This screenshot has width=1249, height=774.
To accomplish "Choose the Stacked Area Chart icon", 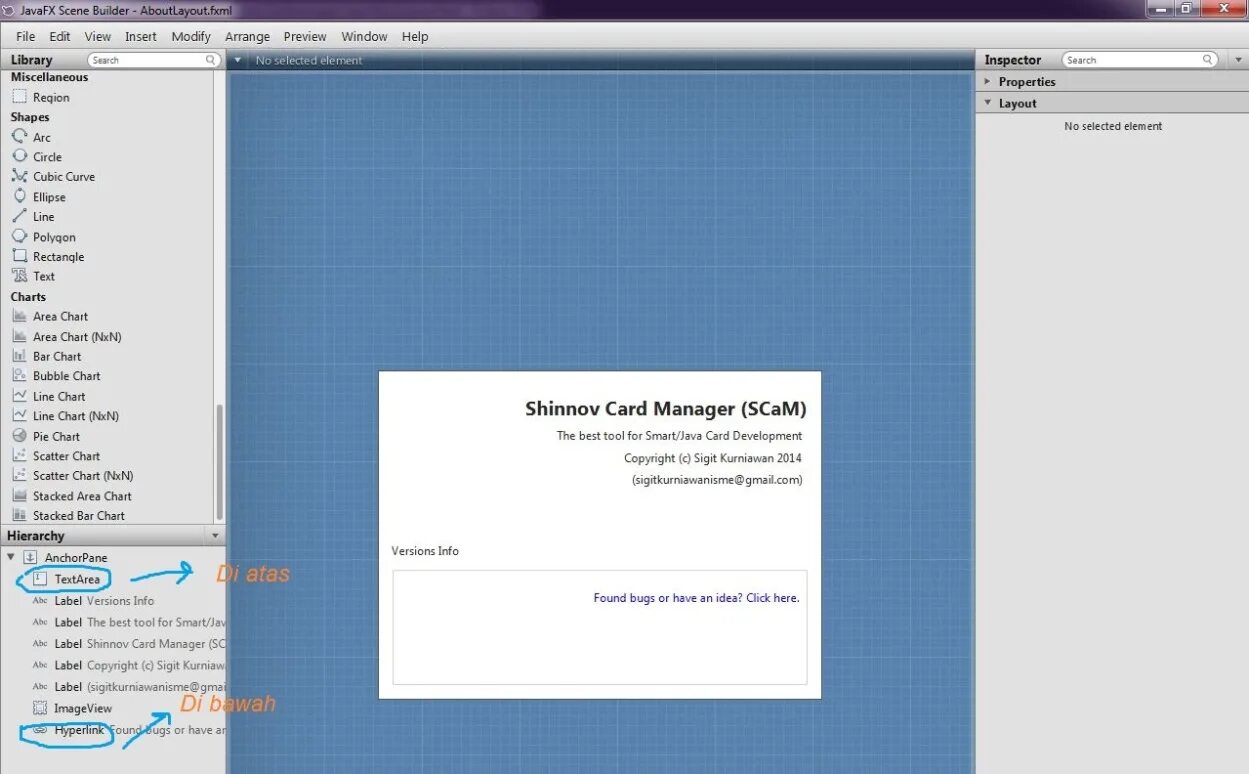I will (19, 496).
